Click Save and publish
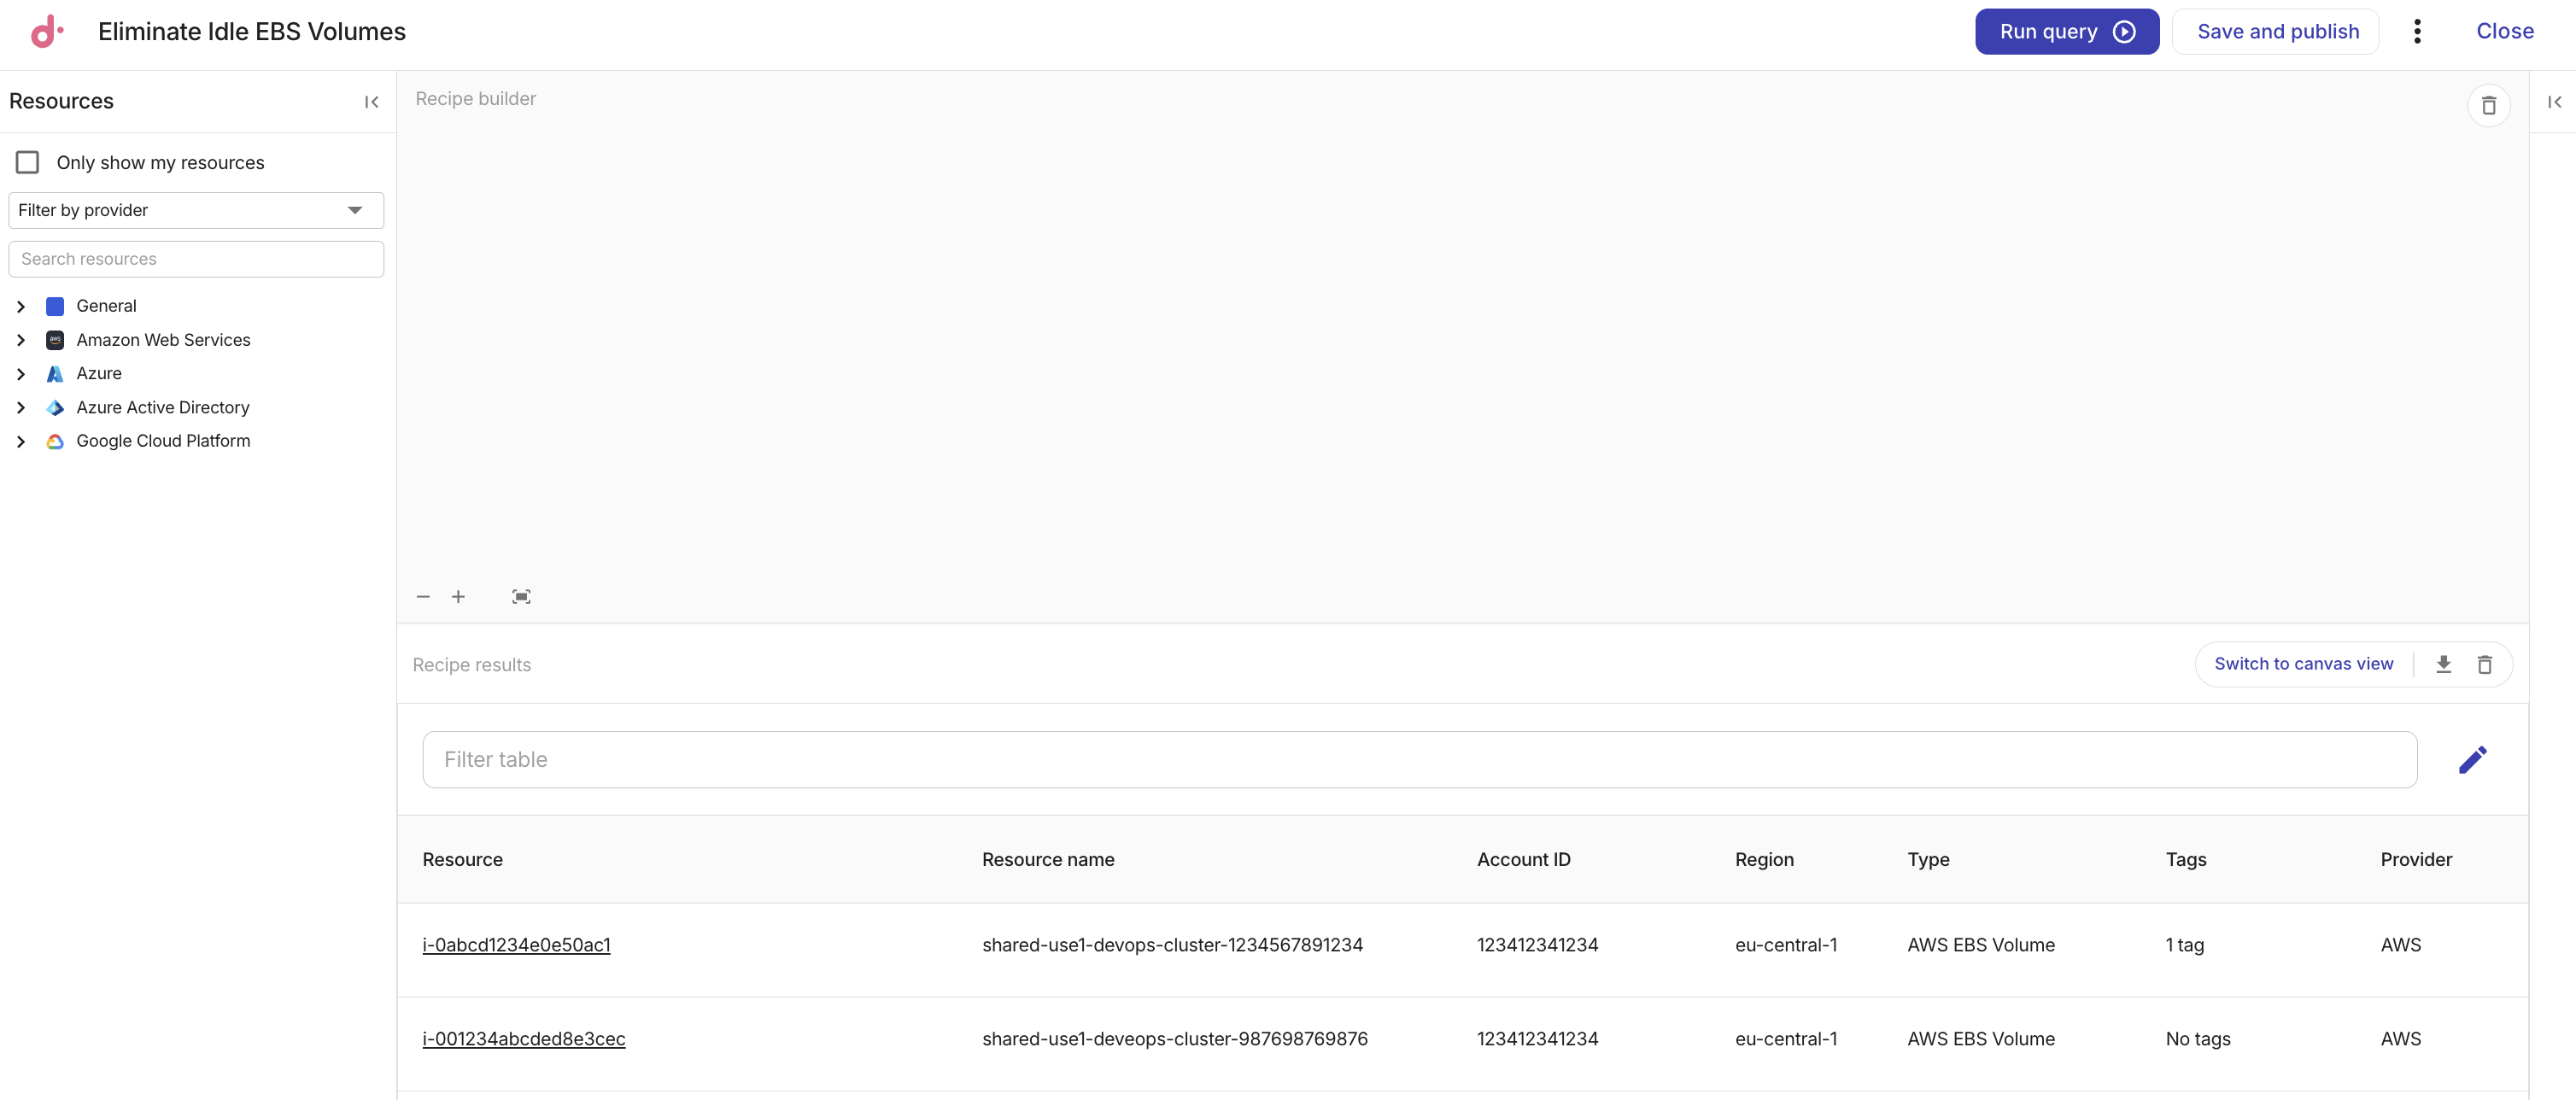Image resolution: width=2576 pixels, height=1100 pixels. pos(2276,31)
